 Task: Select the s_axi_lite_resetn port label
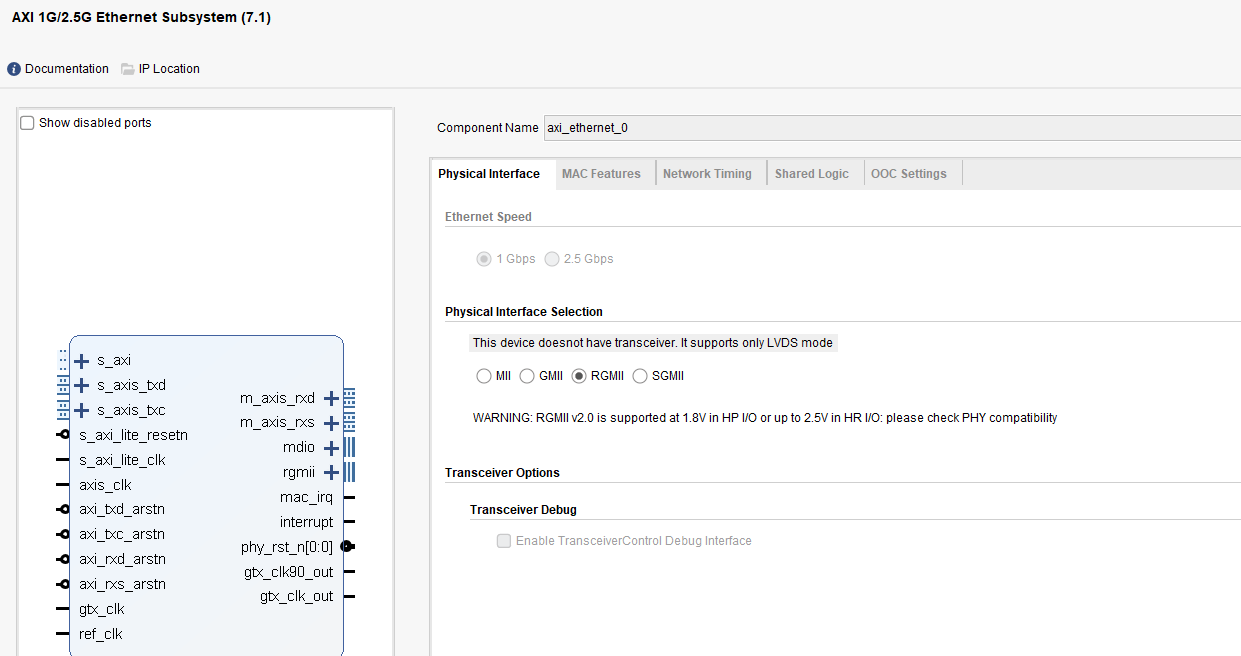coord(134,435)
